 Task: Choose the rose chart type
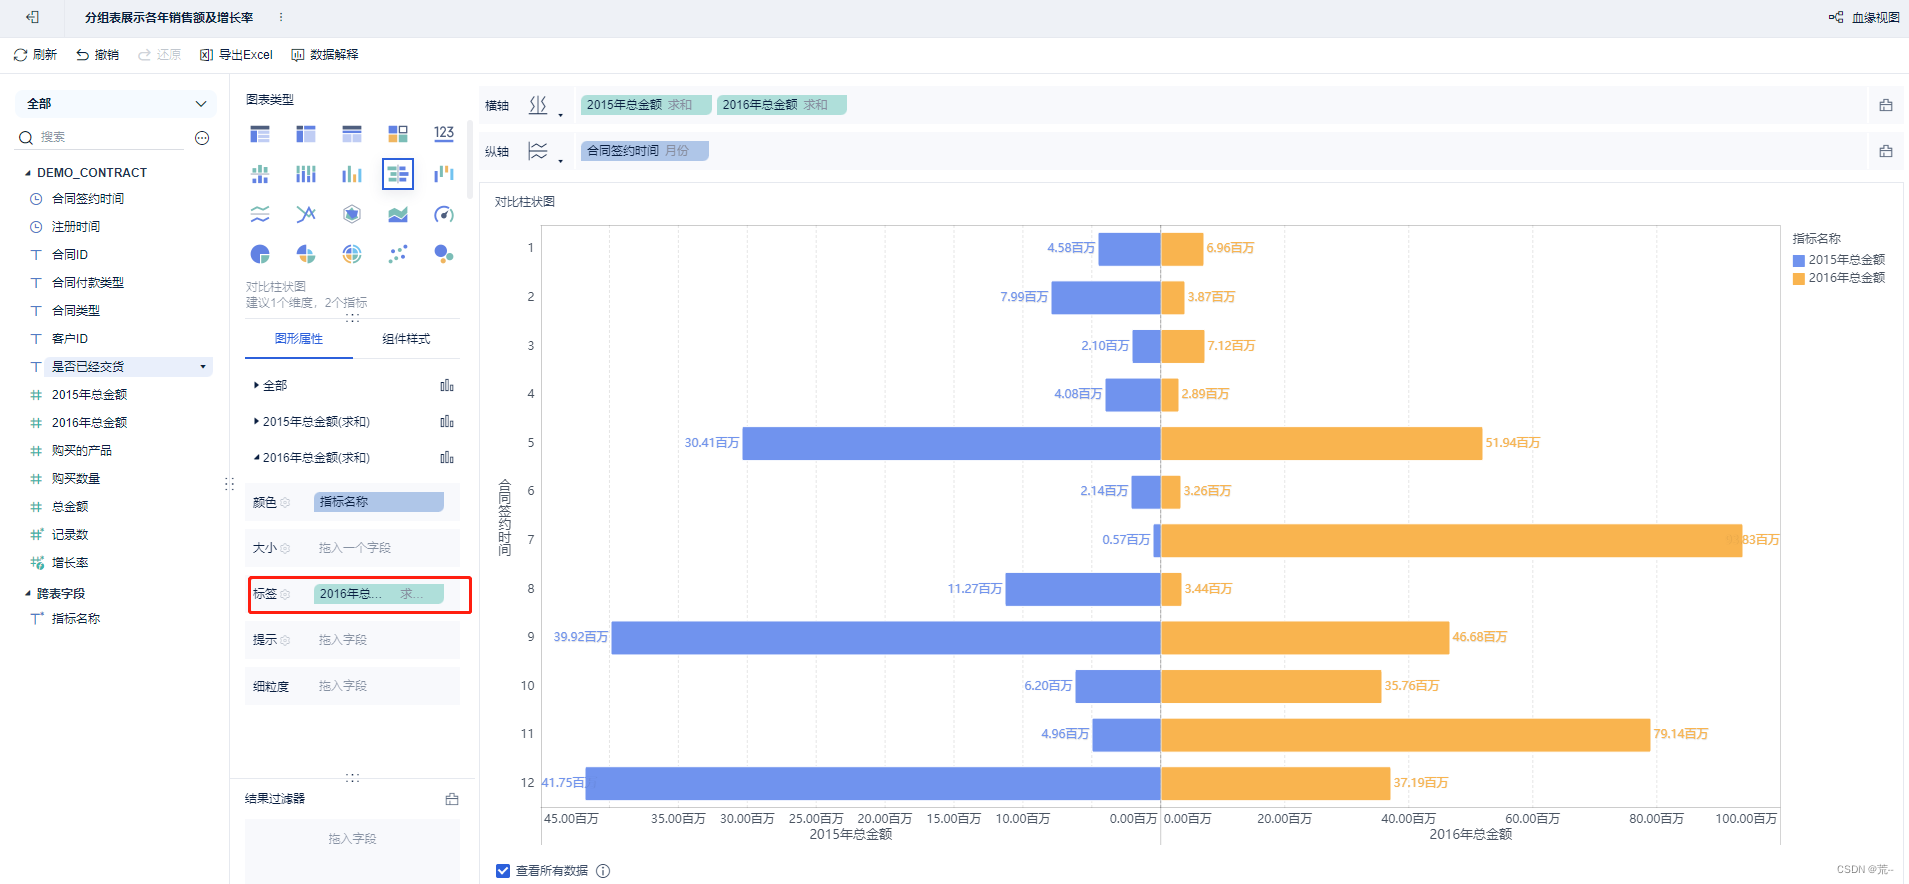click(306, 254)
